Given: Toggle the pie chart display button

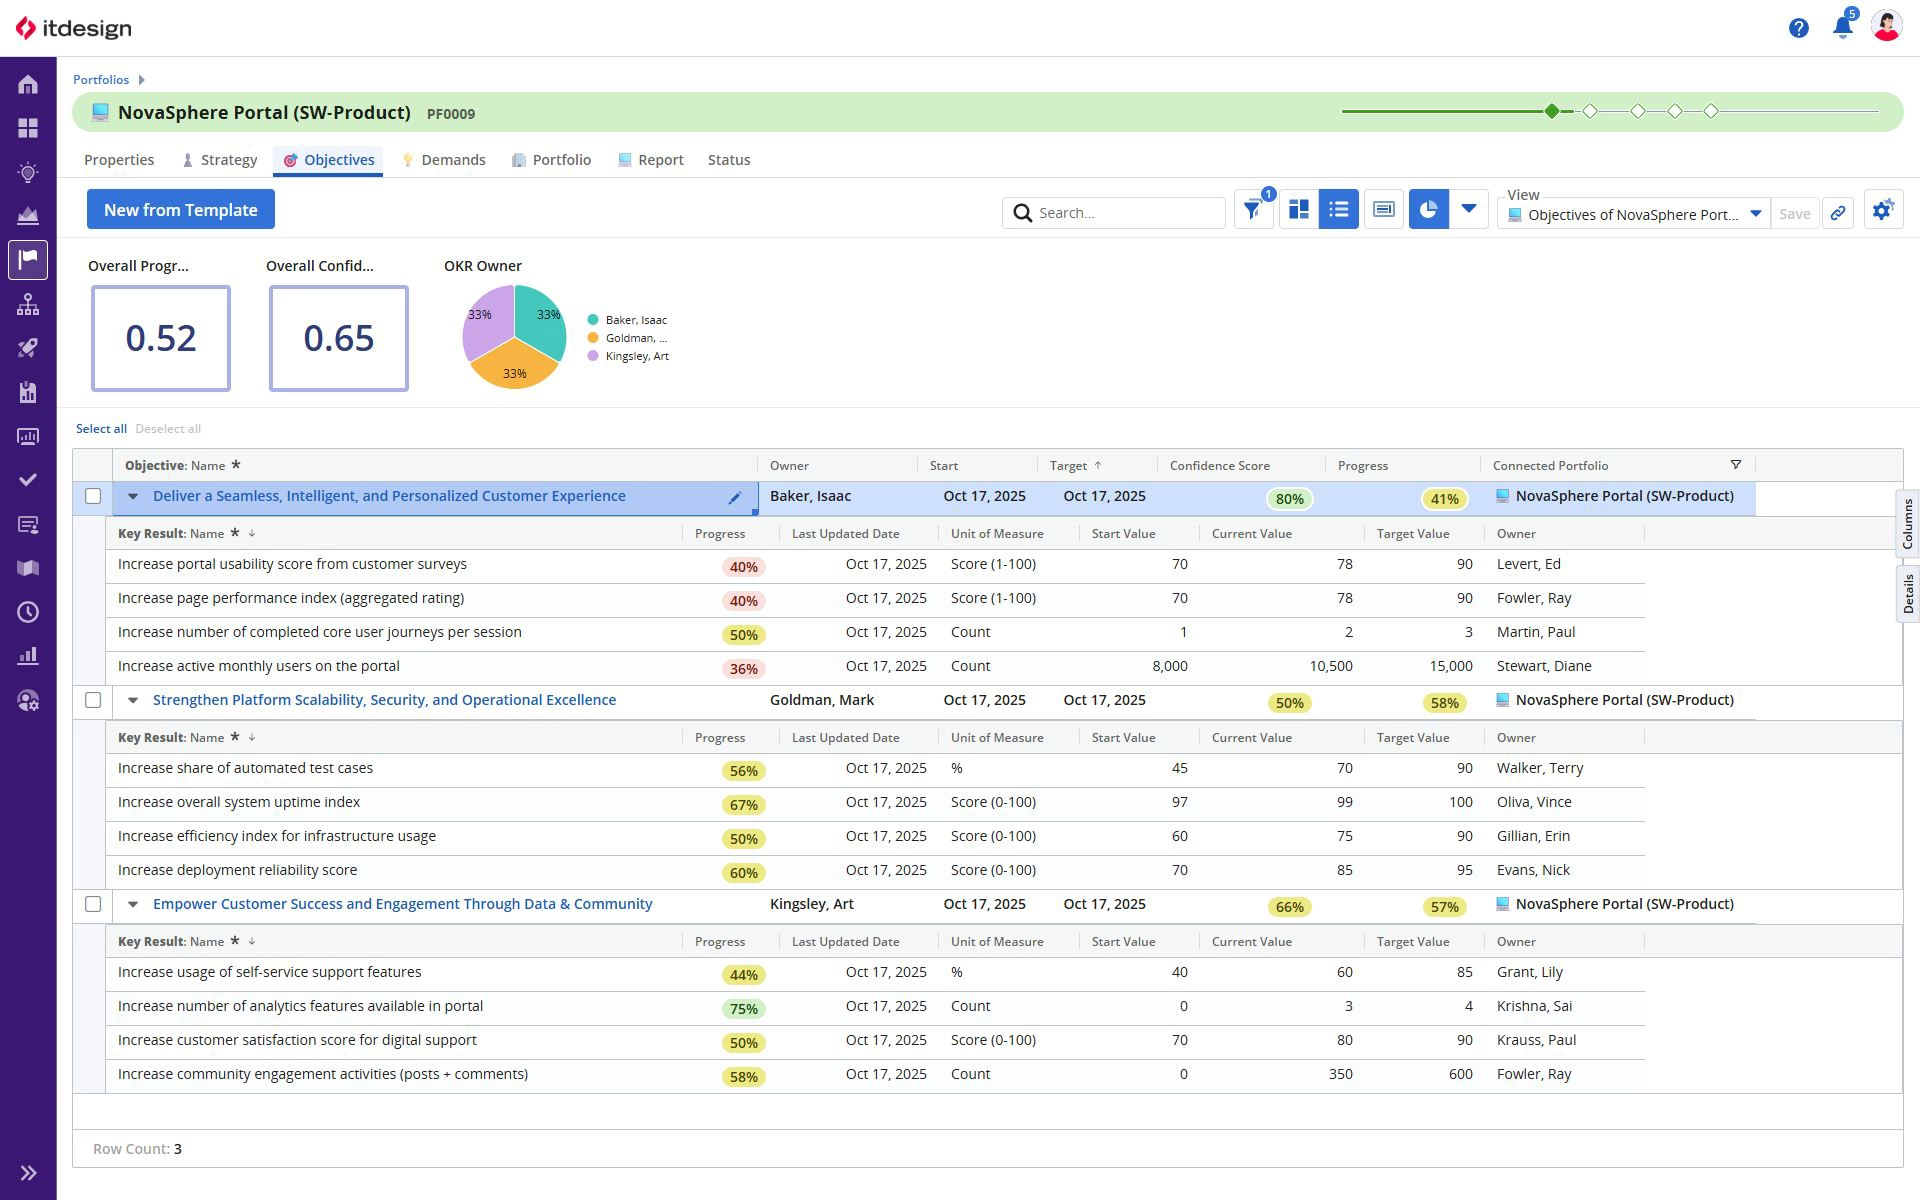Looking at the screenshot, I should click(1428, 210).
